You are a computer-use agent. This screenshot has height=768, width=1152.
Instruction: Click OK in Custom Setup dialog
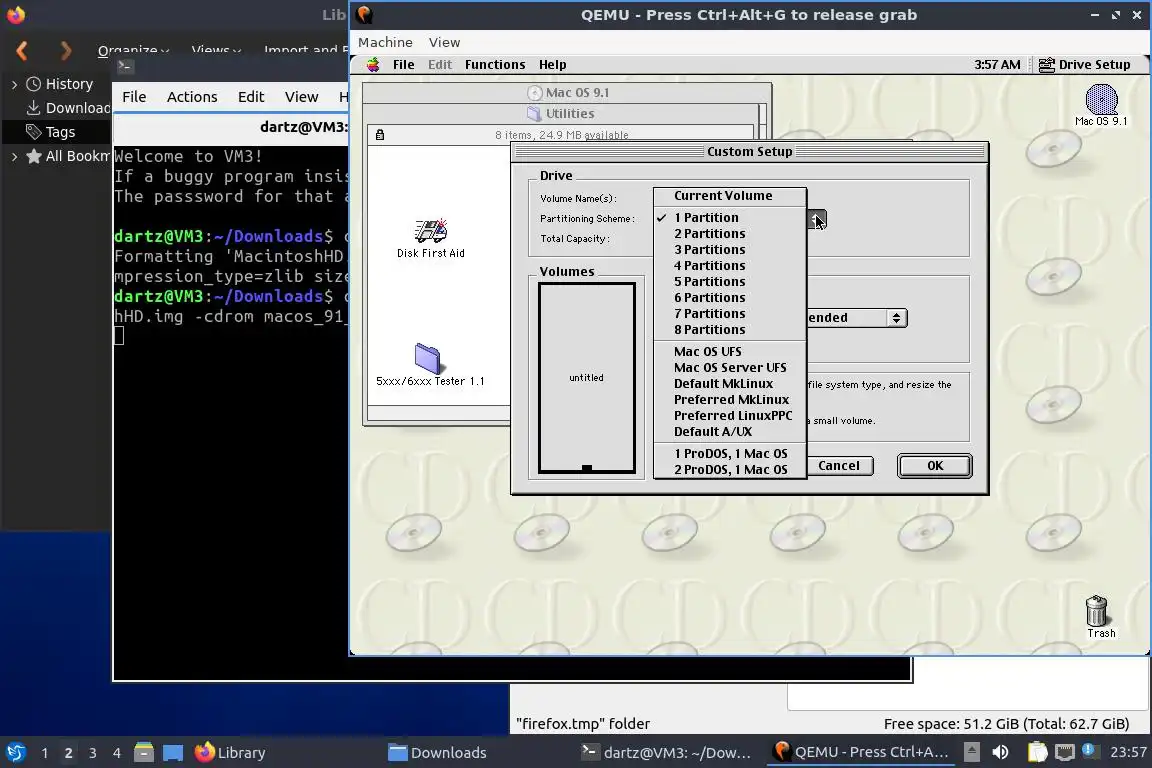coord(935,466)
